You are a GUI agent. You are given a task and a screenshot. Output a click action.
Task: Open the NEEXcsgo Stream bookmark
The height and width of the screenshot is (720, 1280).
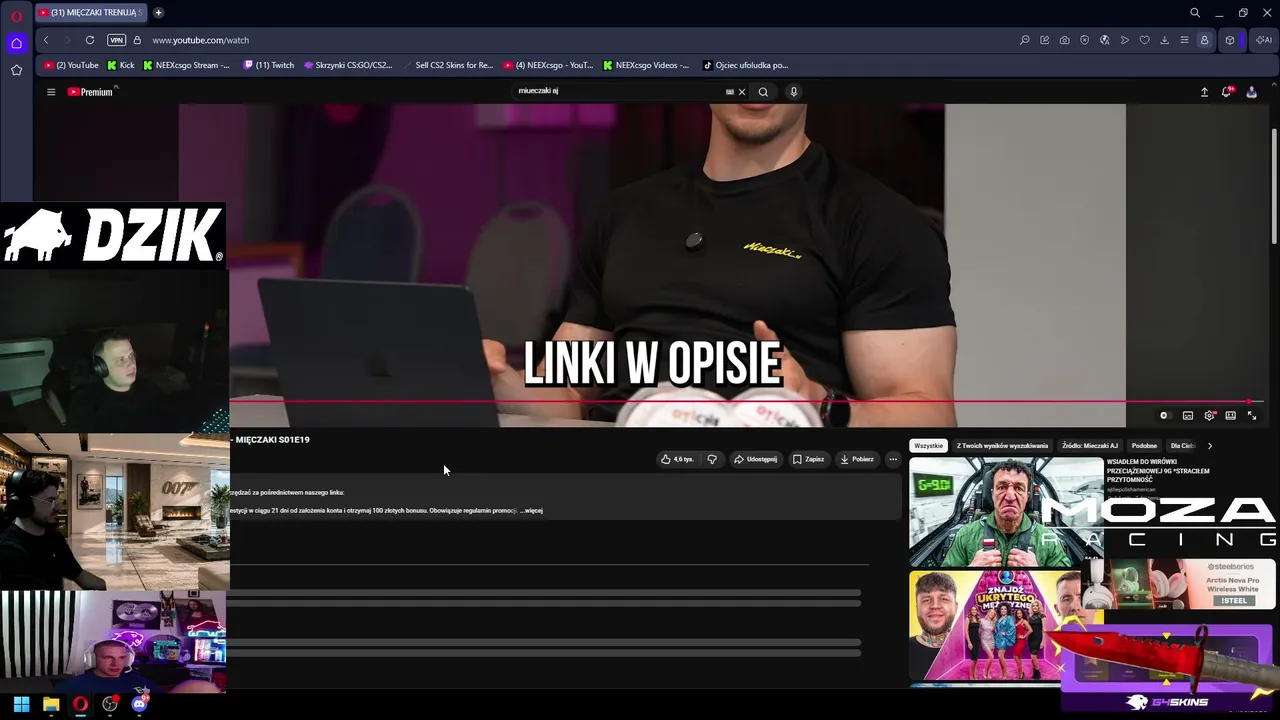click(187, 65)
